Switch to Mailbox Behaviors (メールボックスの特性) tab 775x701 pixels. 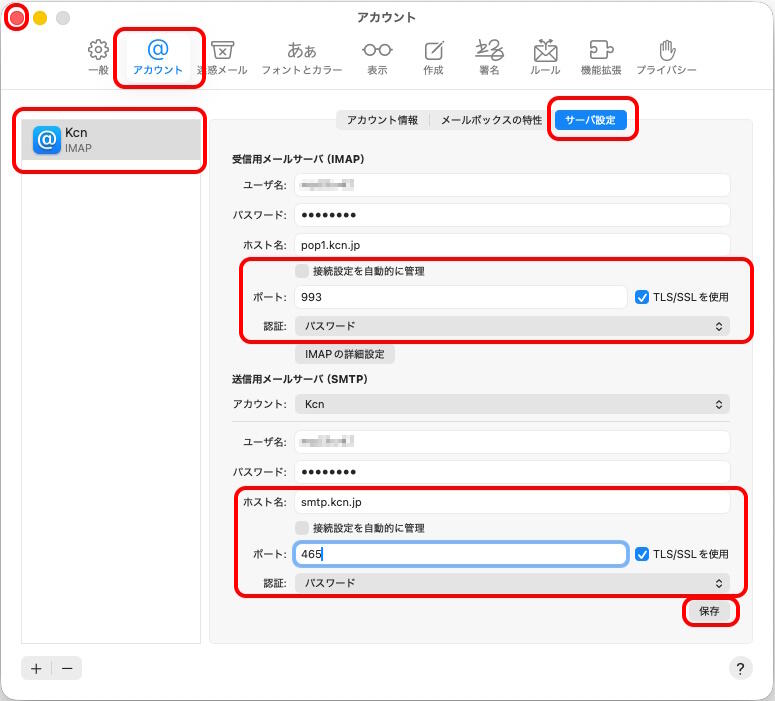click(x=491, y=120)
